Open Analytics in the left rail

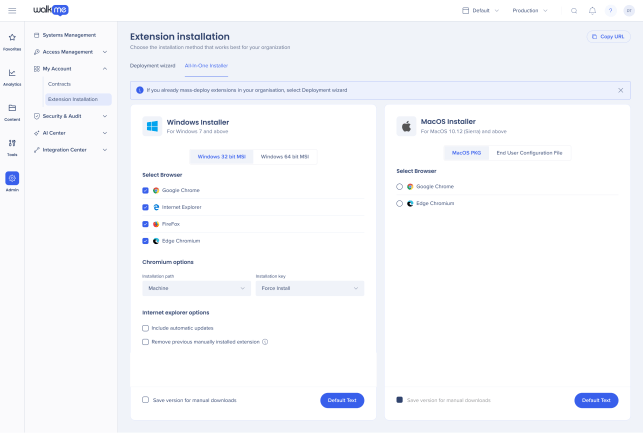point(12,77)
